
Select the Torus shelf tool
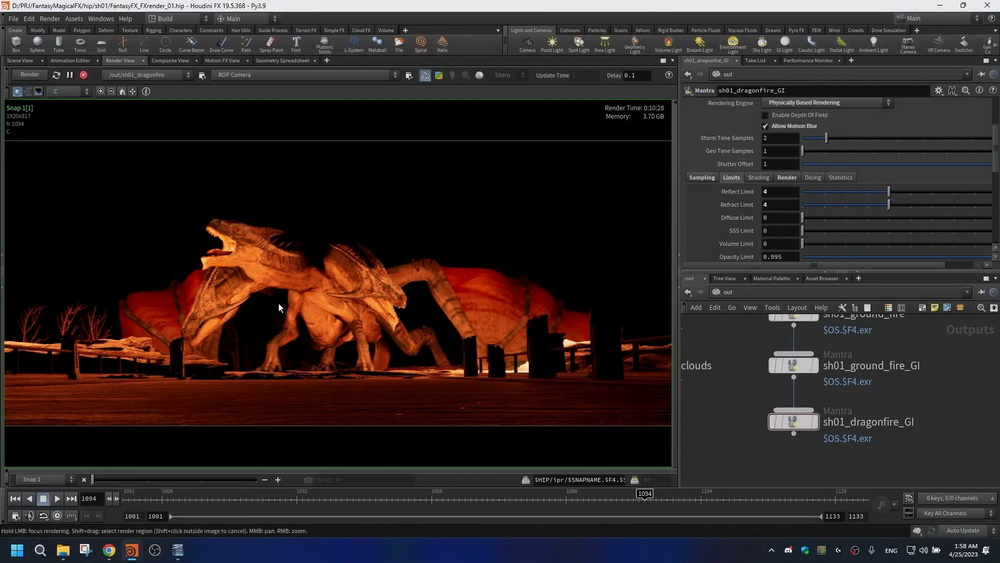[80, 43]
